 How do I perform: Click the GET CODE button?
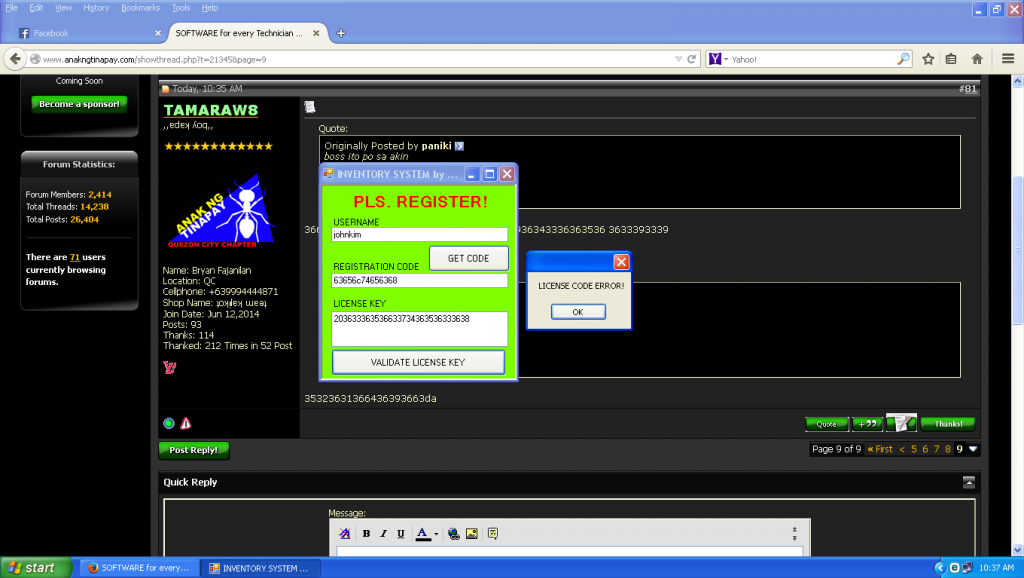tap(468, 258)
